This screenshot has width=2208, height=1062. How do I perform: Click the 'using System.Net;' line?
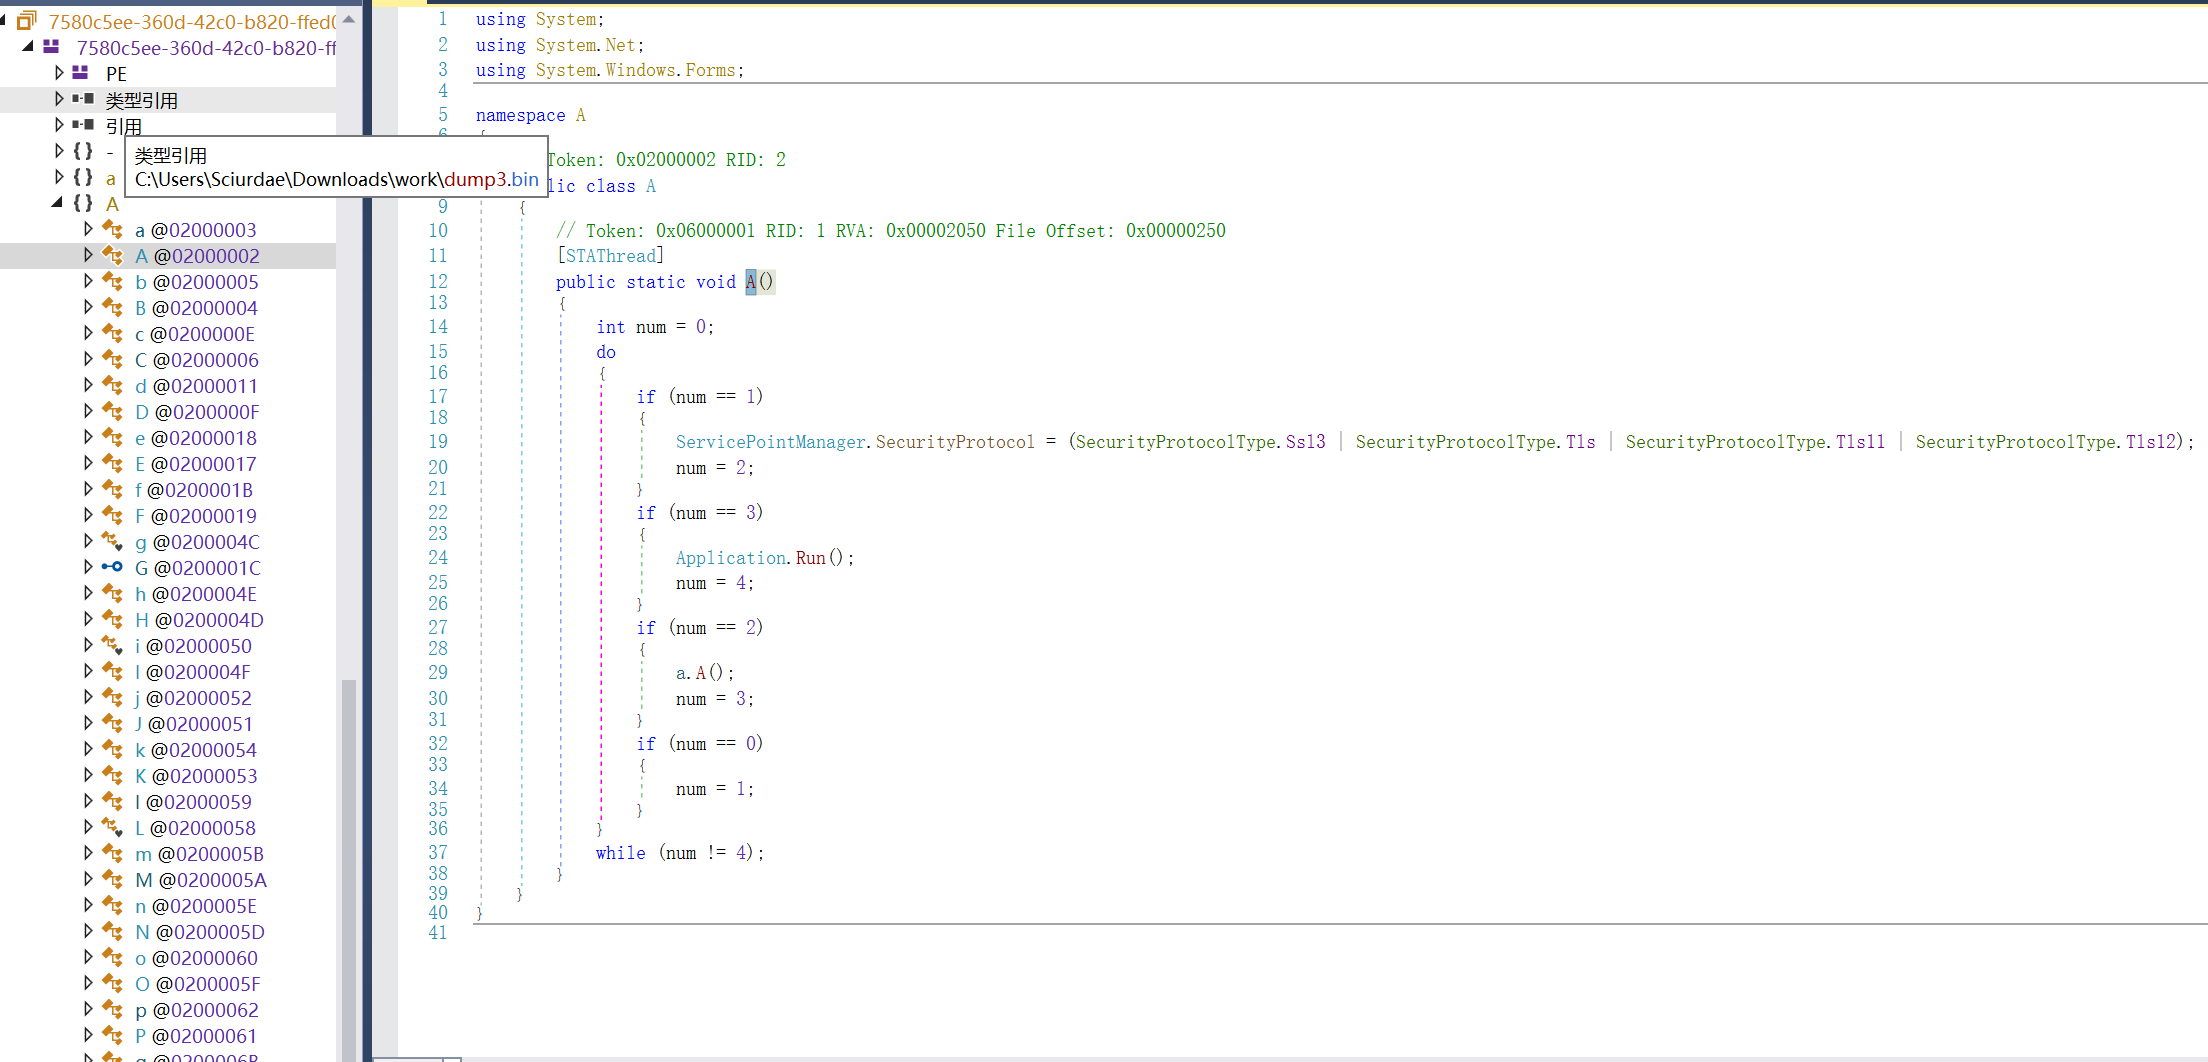coord(560,45)
